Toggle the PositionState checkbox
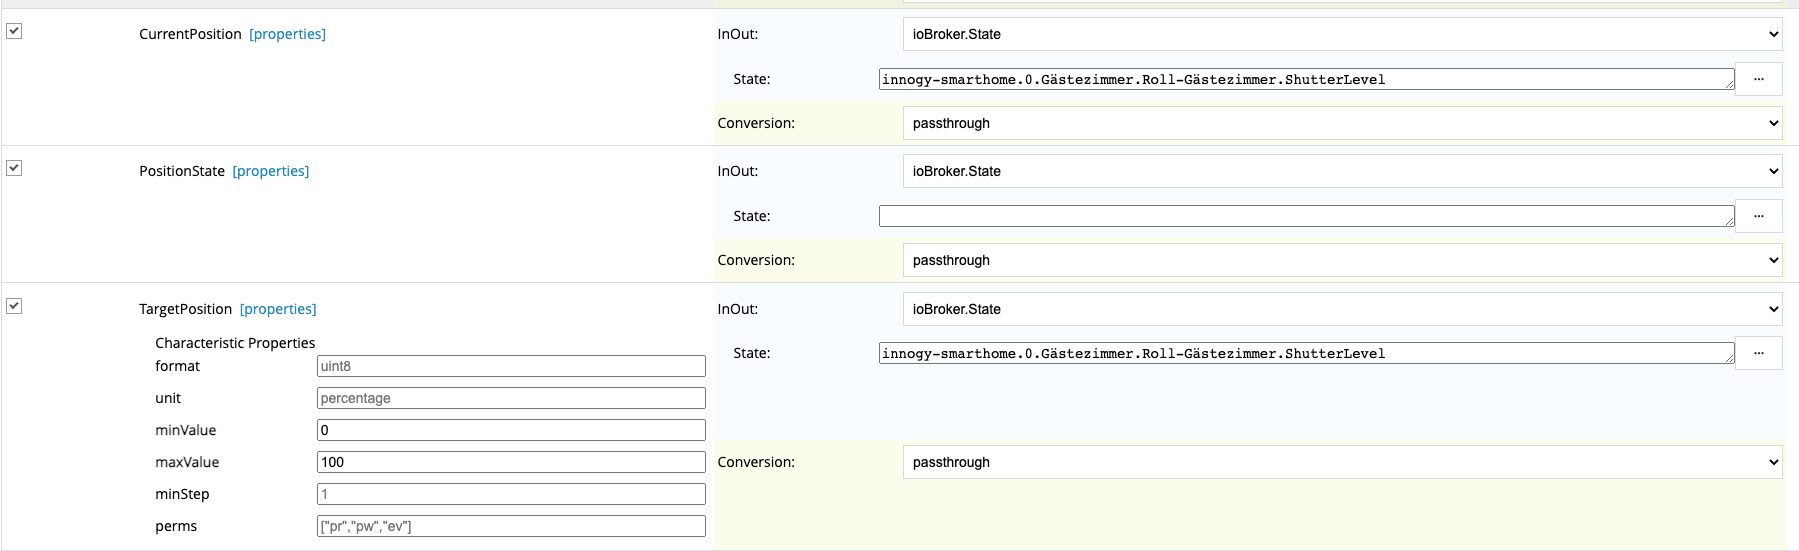 tap(14, 168)
